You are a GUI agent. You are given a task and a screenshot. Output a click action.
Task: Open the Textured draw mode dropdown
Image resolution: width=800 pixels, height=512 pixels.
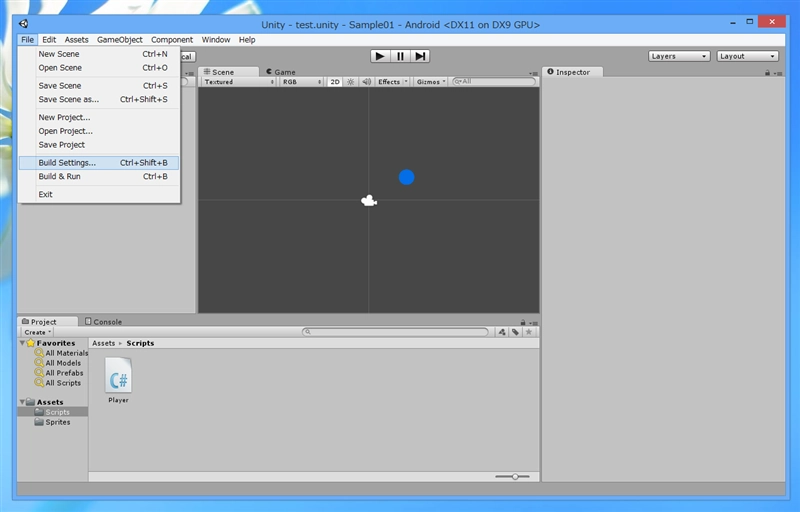click(239, 82)
